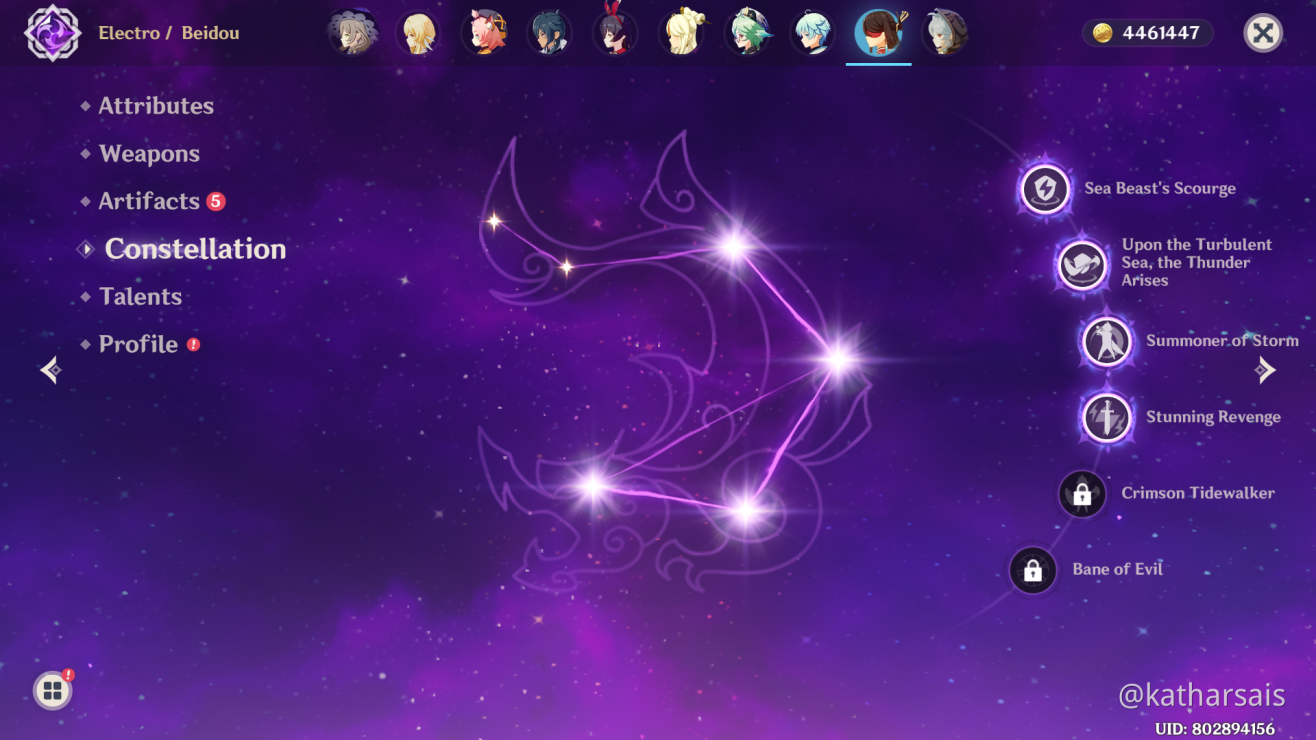Go to the next character arrow
This screenshot has width=1316, height=740.
tap(1265, 371)
